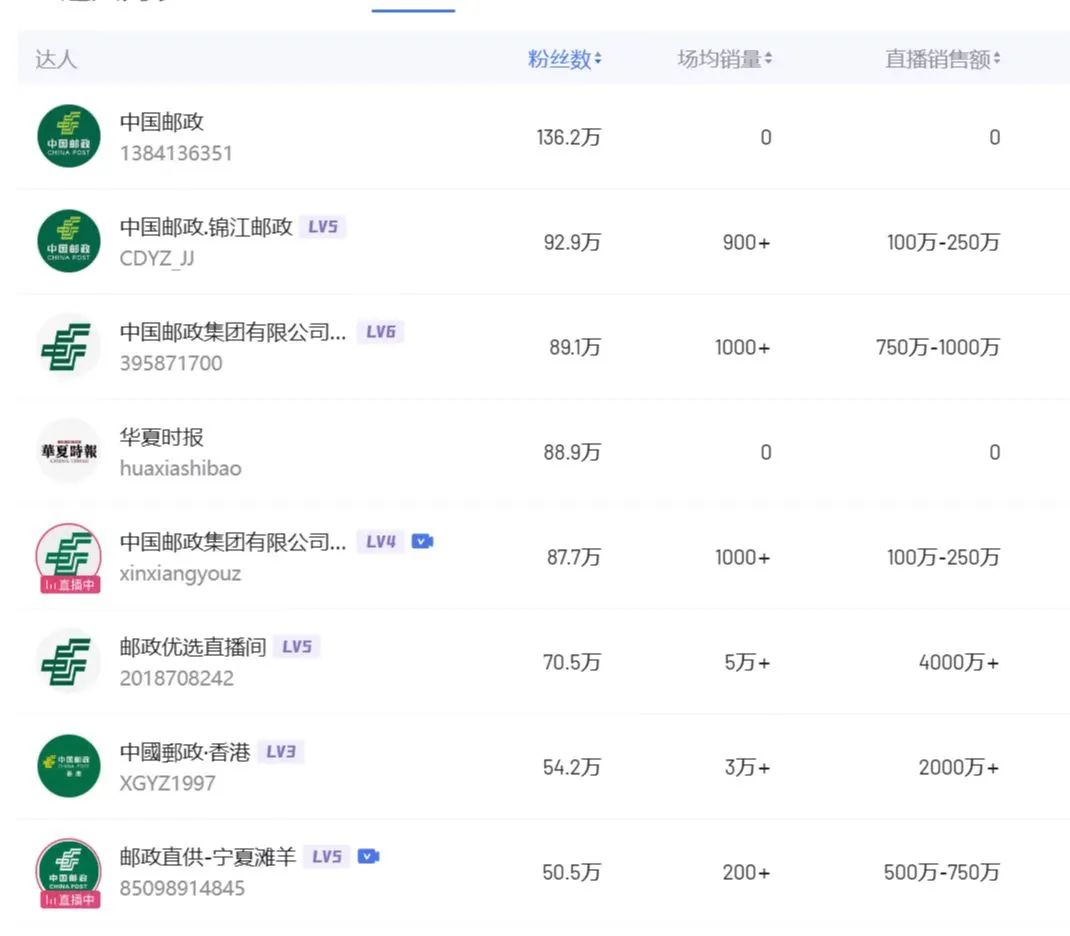
Task: Click video camera icon beside xinxiangyouz's LV4 badge
Action: tap(422, 542)
